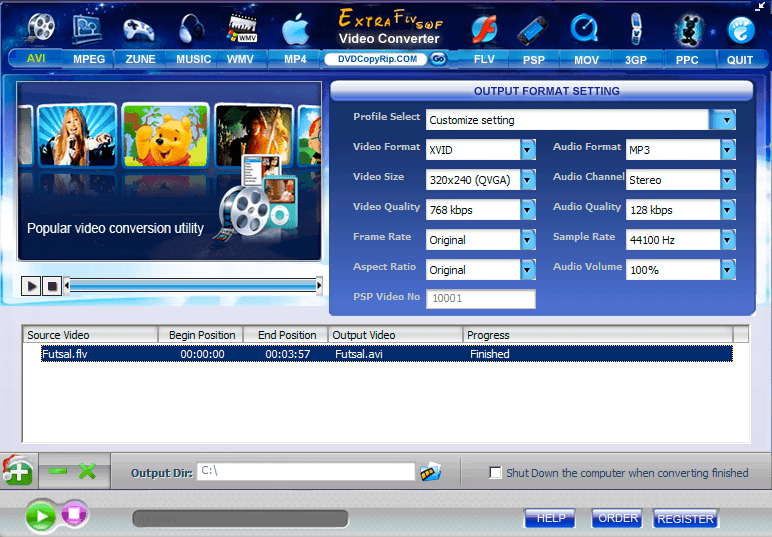Open the Audio Format dropdown

point(728,150)
